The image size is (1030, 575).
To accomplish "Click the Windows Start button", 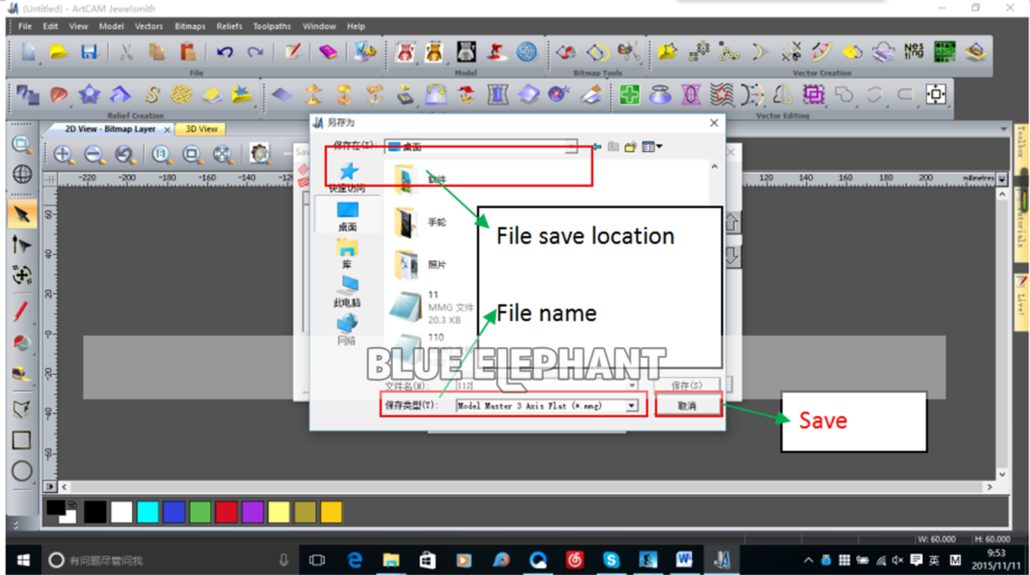I will pos(23,560).
